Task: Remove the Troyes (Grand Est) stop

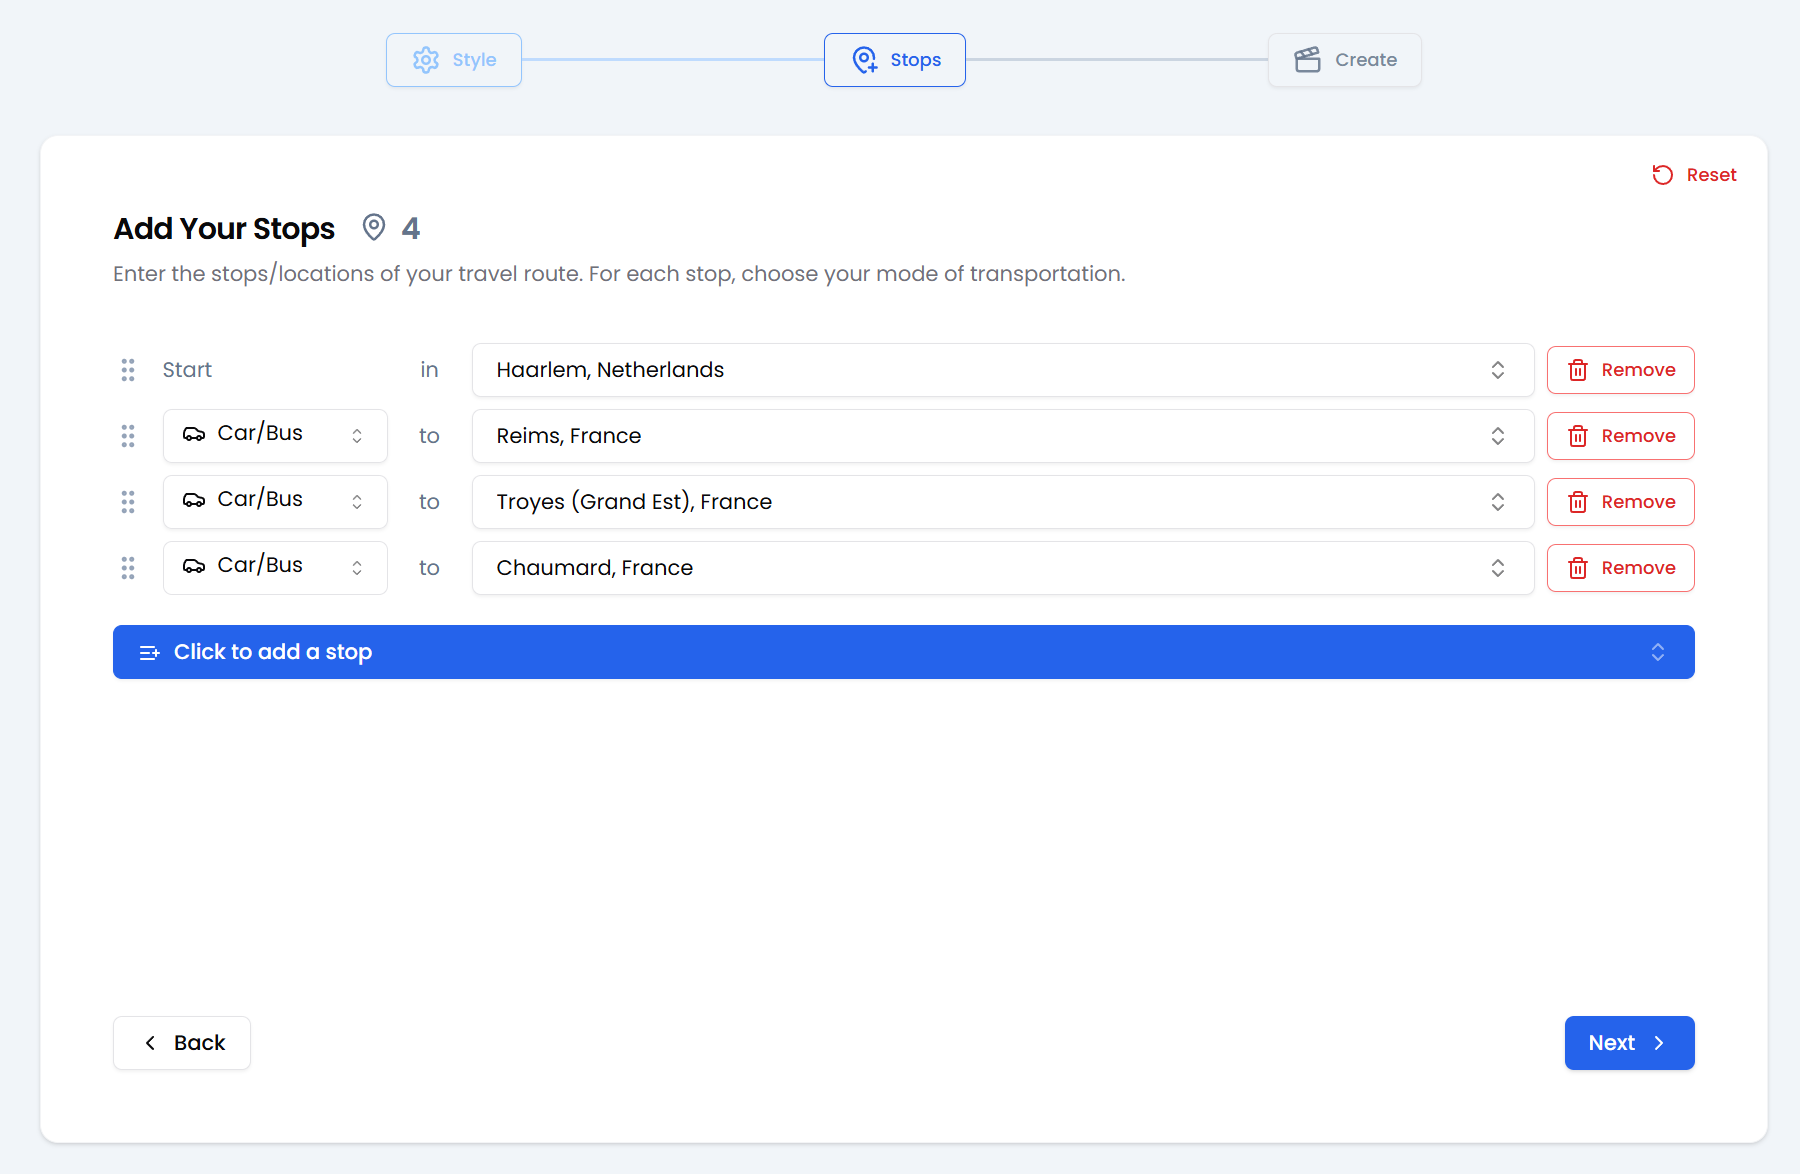Action: [x=1620, y=502]
